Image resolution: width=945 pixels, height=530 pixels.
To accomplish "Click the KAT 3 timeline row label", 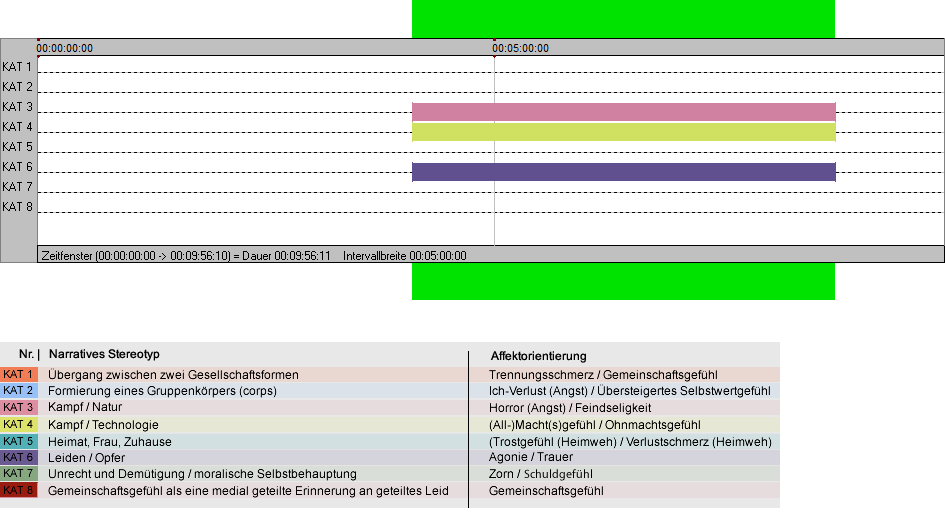I will pos(17,107).
